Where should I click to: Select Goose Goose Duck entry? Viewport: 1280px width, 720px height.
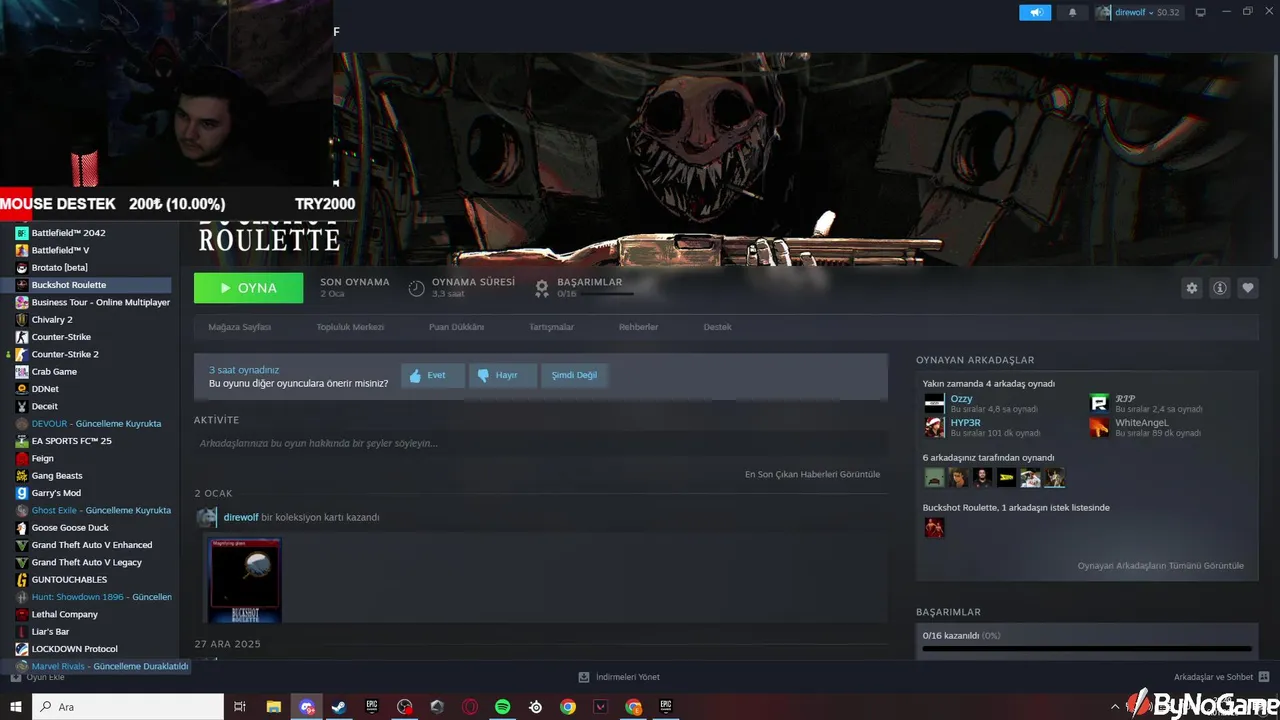[70, 528]
